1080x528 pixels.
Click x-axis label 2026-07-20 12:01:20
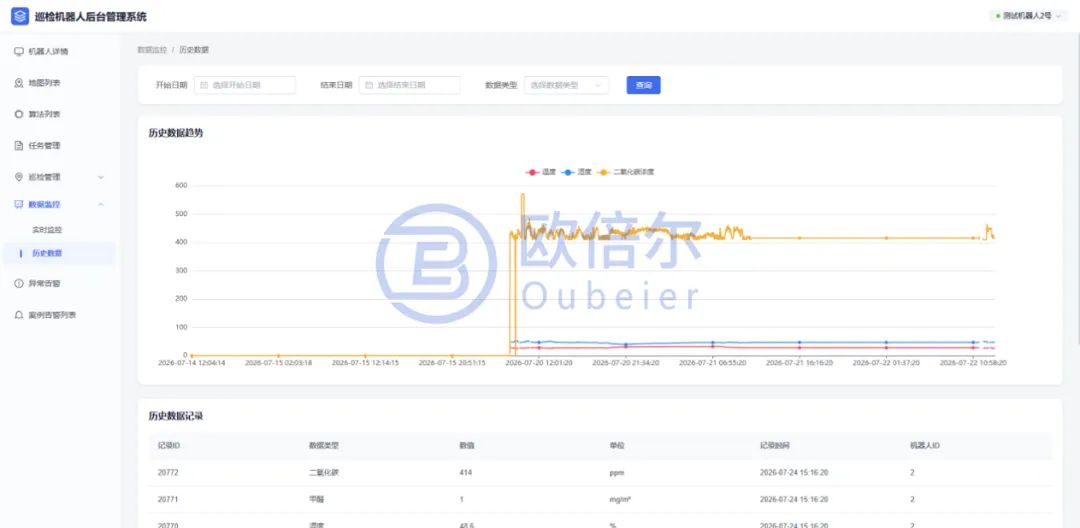[539, 363]
